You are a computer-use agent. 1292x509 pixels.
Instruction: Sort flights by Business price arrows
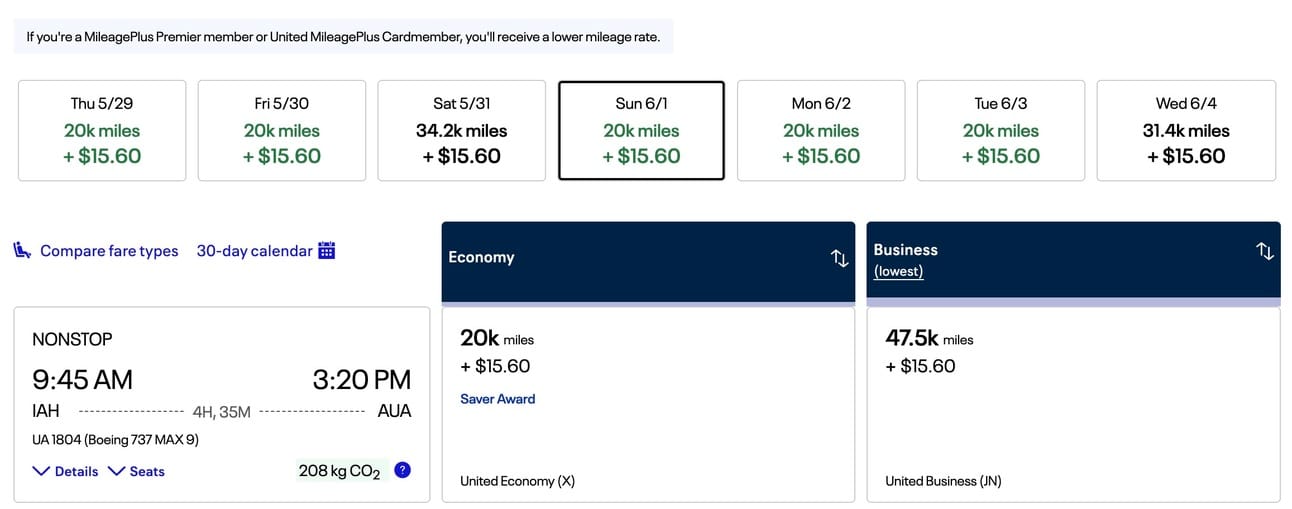coord(1264,251)
